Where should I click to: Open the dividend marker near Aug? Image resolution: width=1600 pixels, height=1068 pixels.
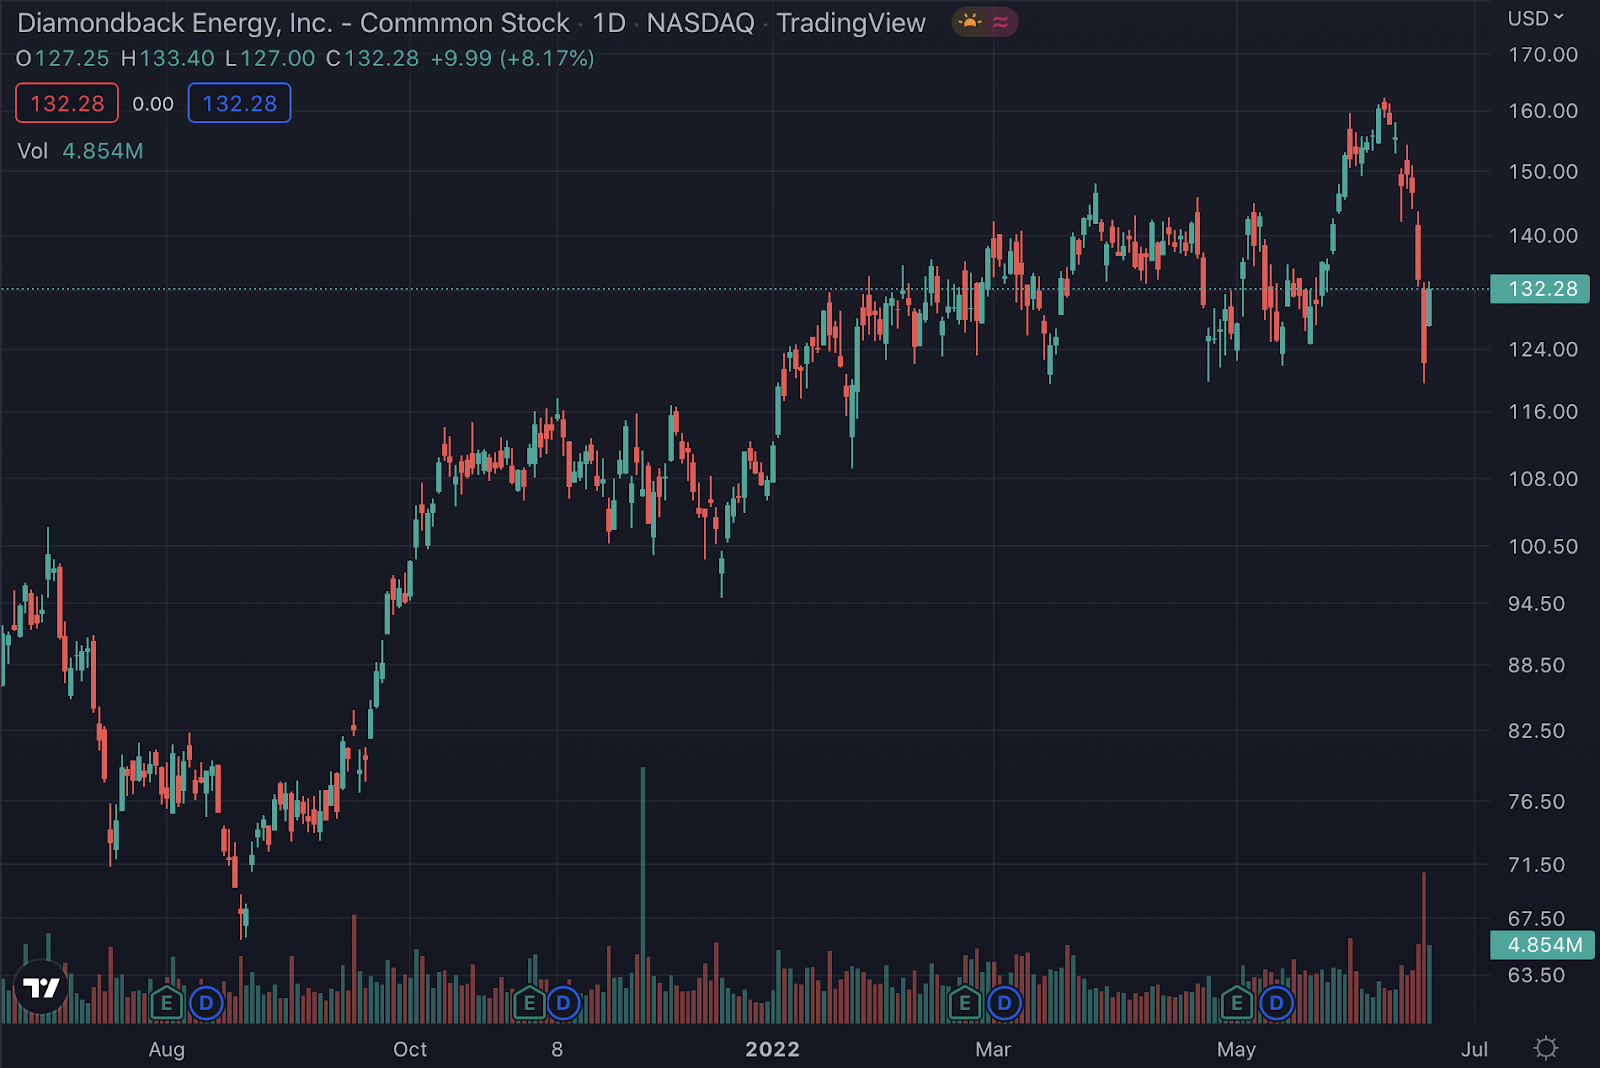206,1002
